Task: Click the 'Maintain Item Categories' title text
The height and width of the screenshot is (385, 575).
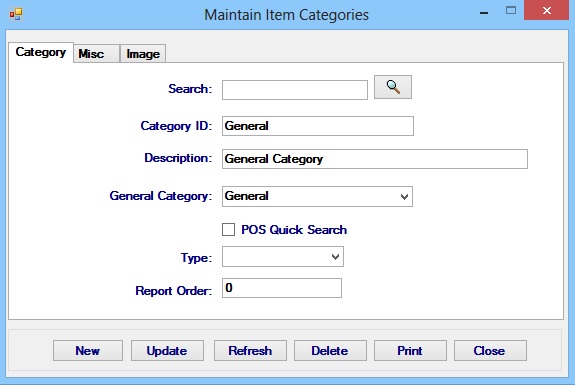Action: pos(286,15)
